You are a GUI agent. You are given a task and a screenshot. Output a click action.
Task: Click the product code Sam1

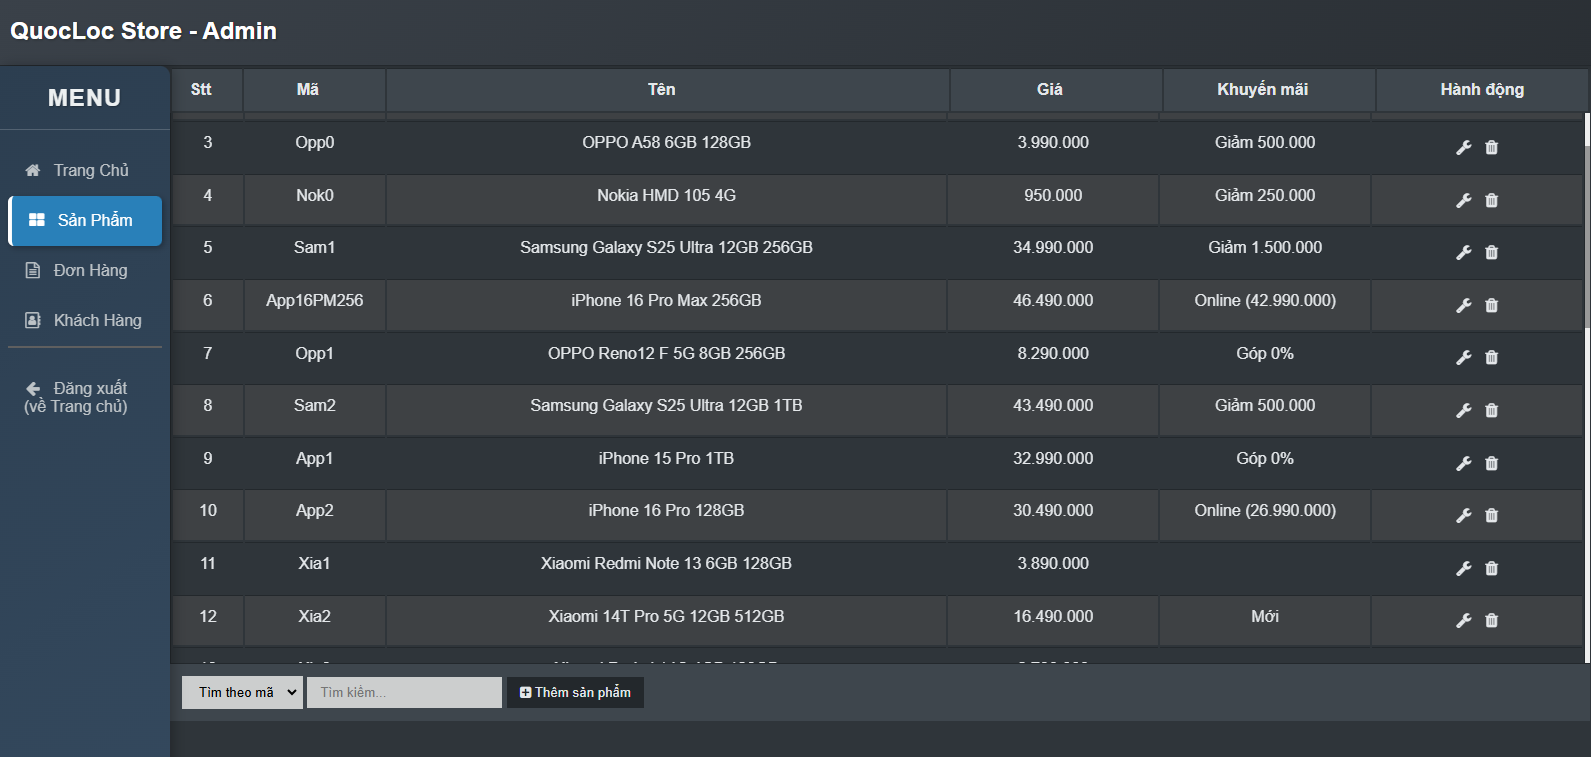[315, 247]
